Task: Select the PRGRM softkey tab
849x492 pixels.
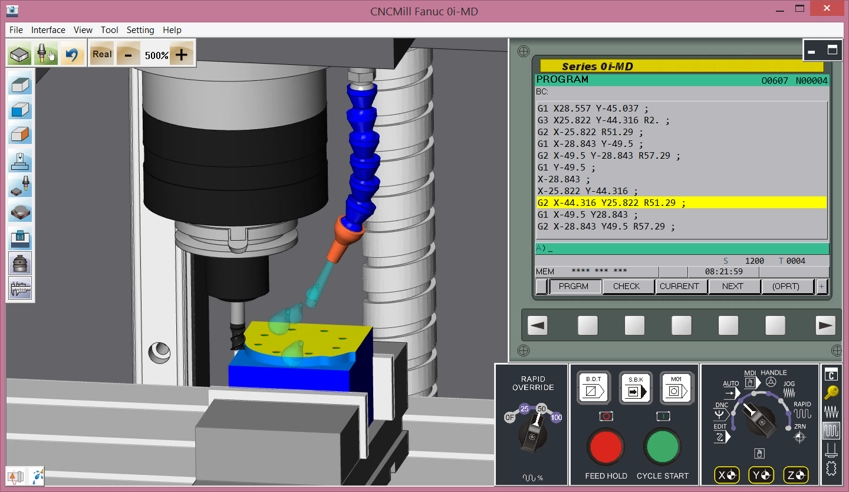Action: tap(574, 286)
